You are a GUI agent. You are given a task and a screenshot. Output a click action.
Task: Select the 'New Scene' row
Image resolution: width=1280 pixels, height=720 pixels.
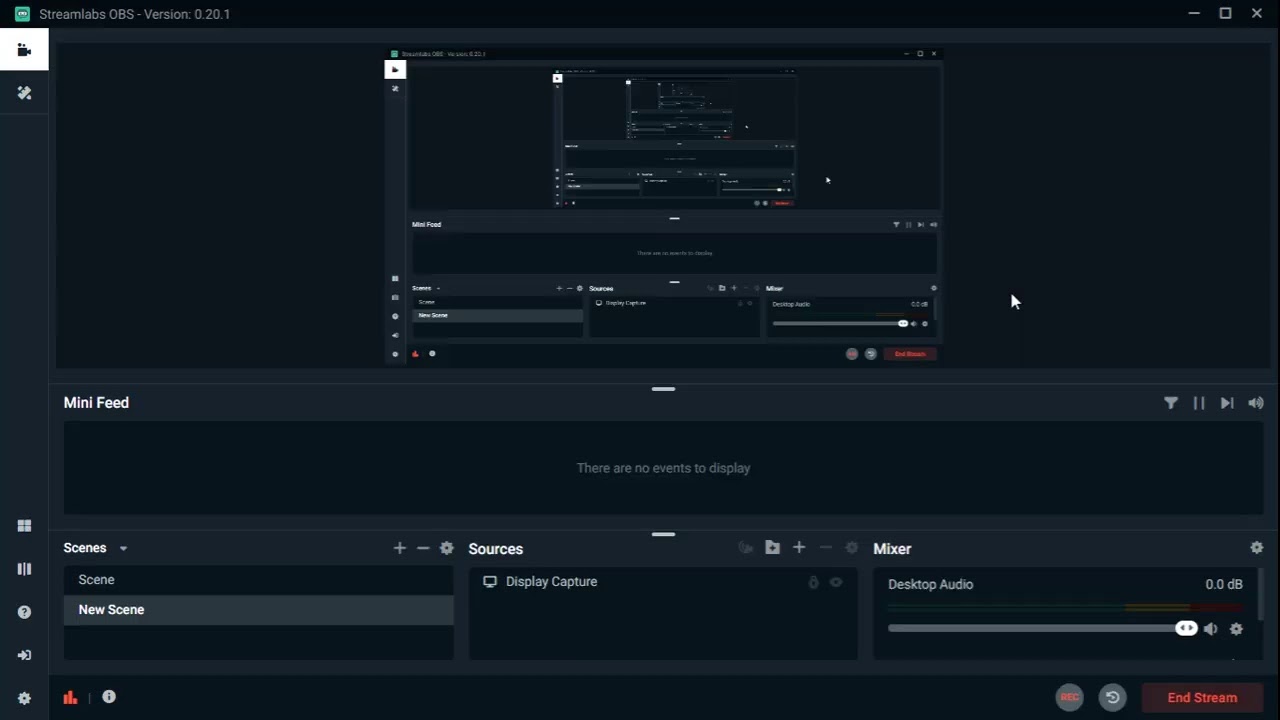[x=258, y=610]
